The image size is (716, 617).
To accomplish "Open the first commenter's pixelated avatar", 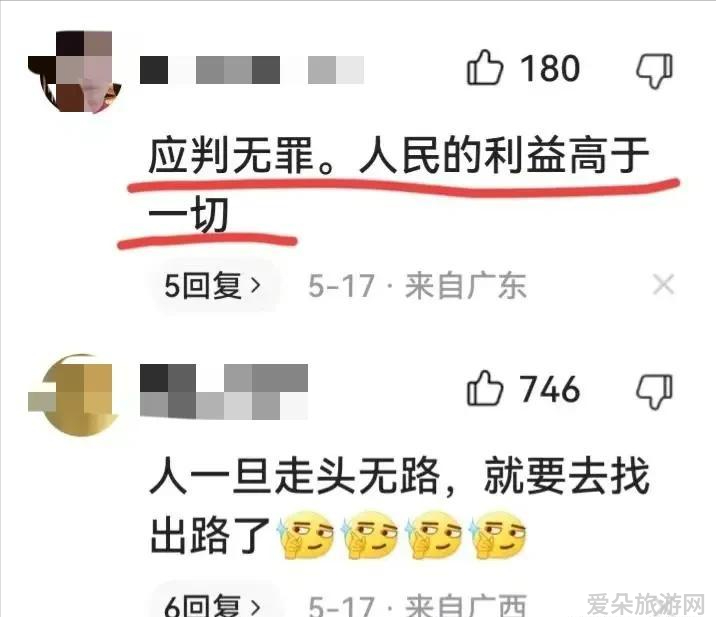I will [75, 72].
